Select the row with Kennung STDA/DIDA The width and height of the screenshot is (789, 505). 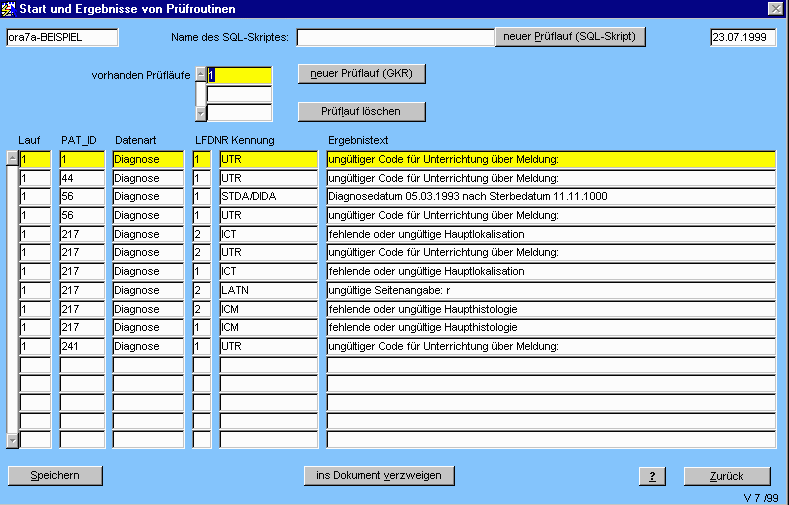[268, 197]
